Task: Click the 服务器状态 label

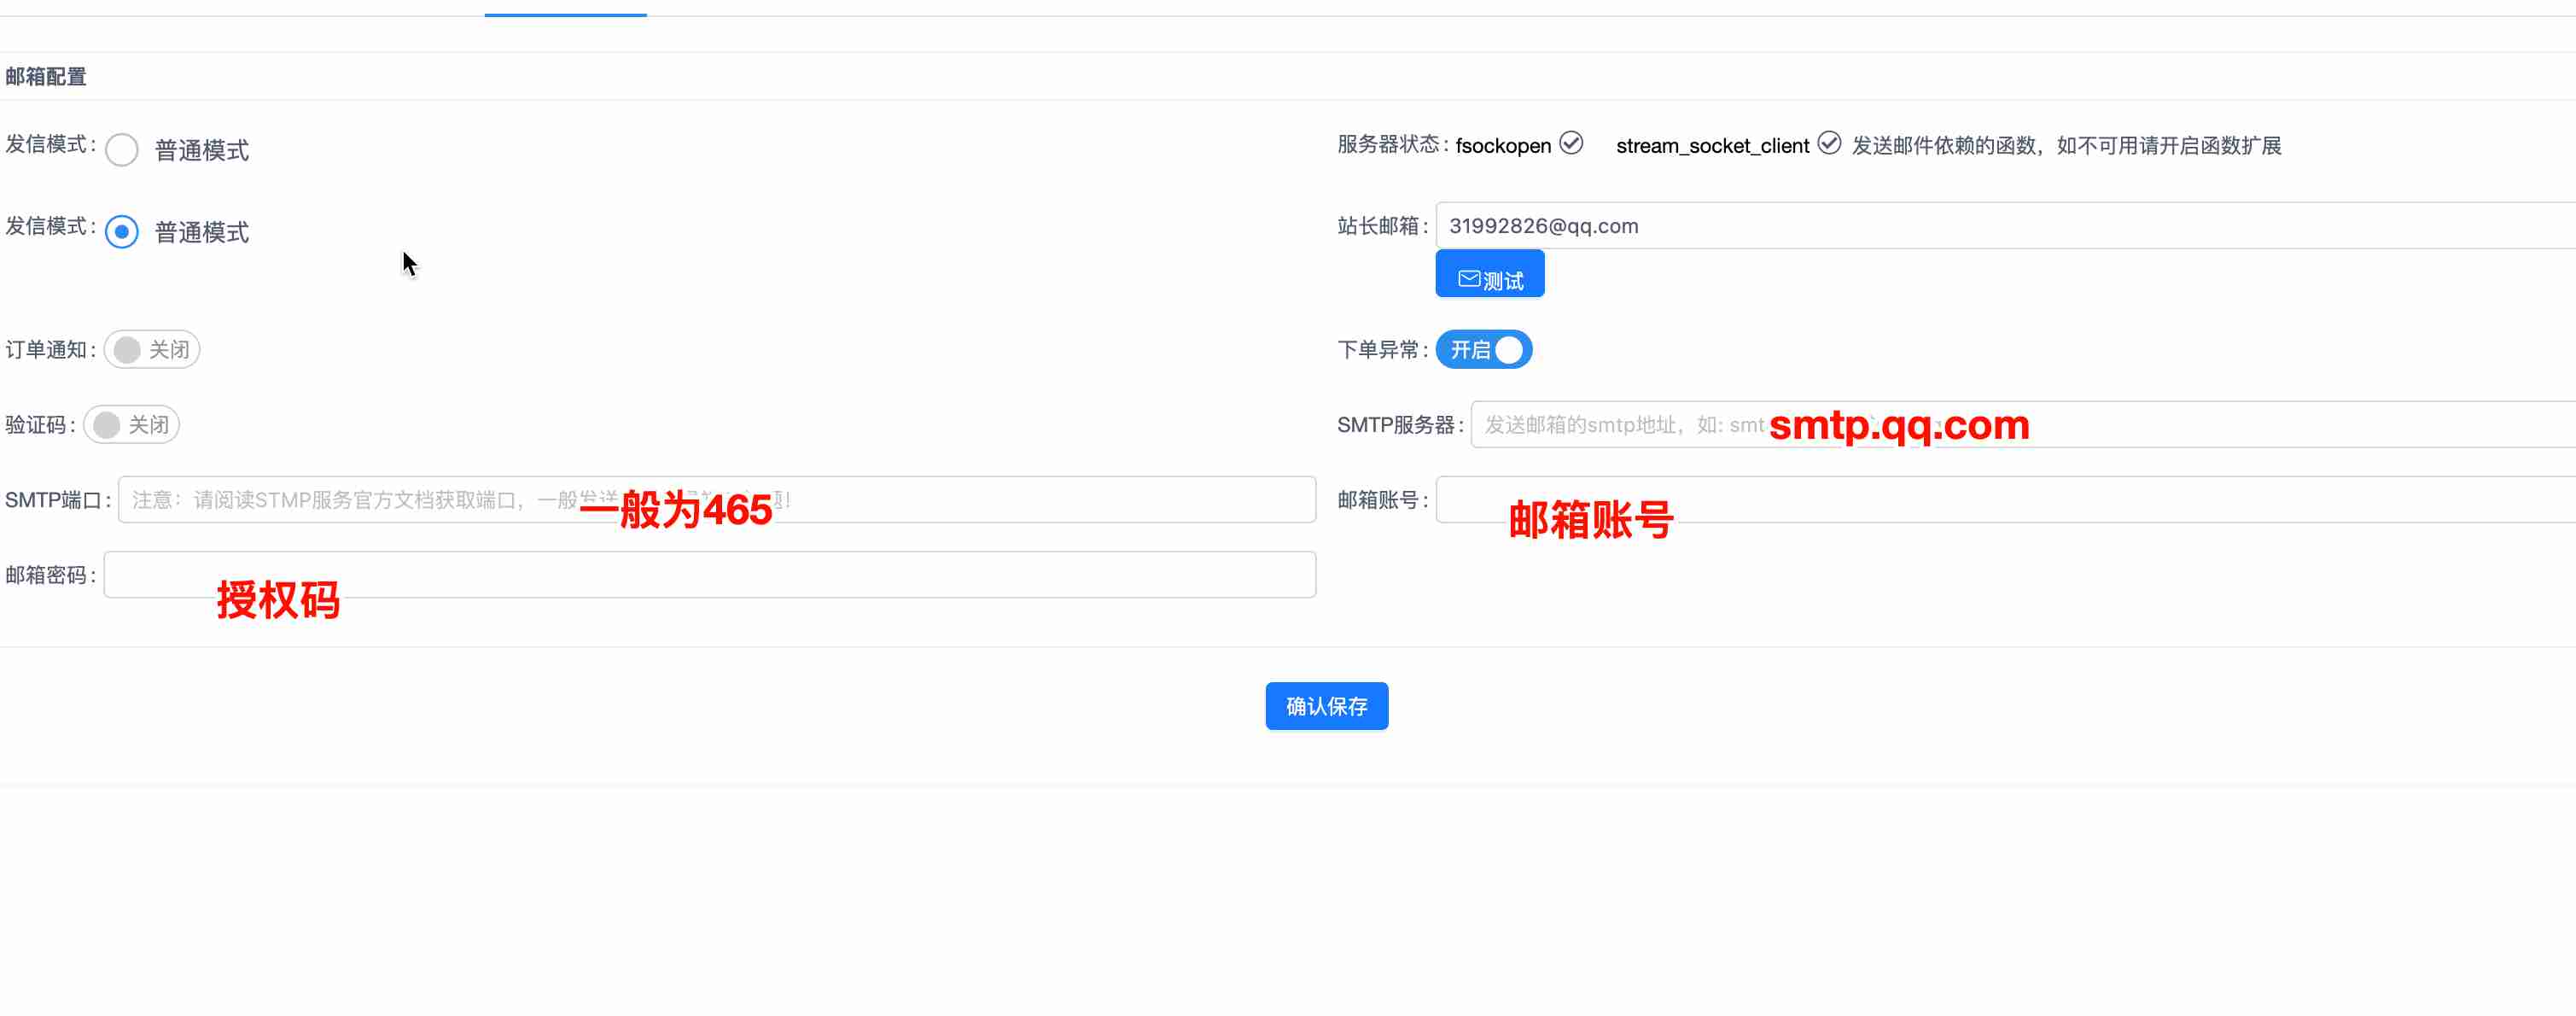Action: [x=1388, y=145]
